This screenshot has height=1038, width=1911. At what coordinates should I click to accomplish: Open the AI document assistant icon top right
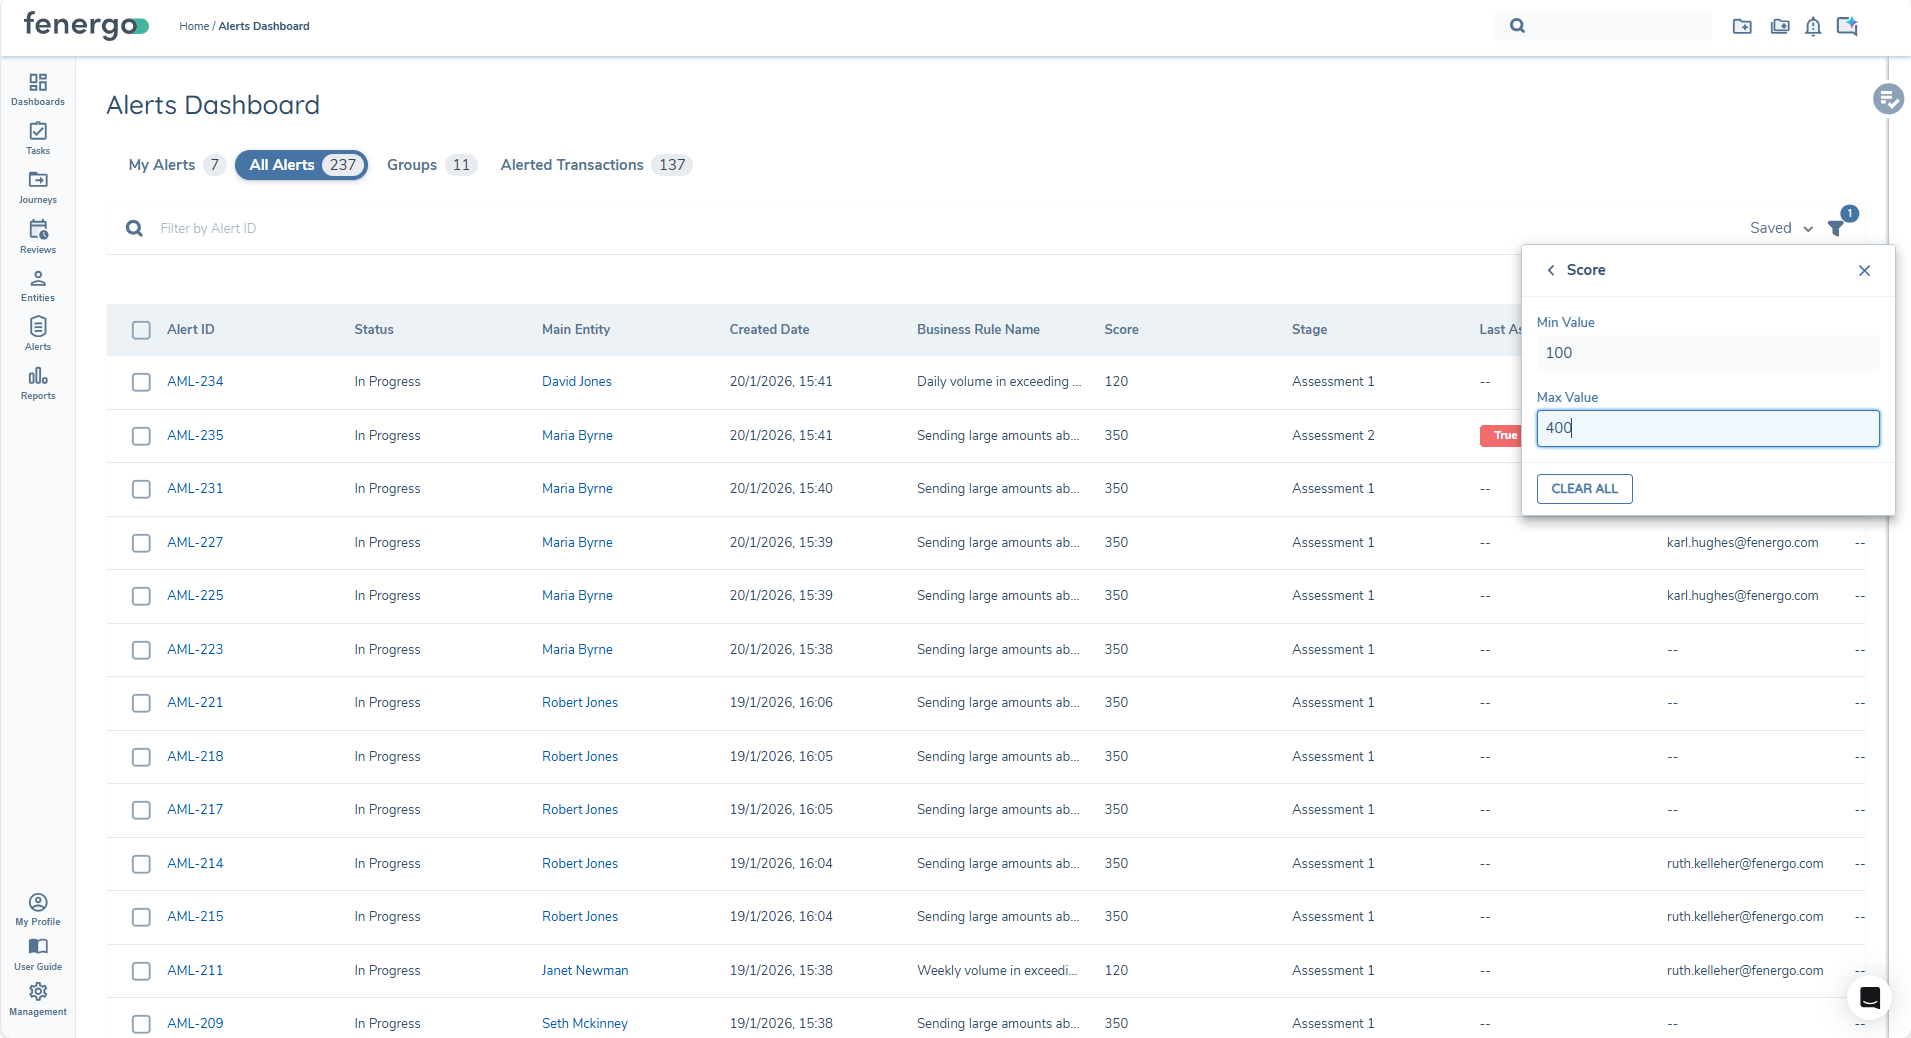pos(1847,27)
